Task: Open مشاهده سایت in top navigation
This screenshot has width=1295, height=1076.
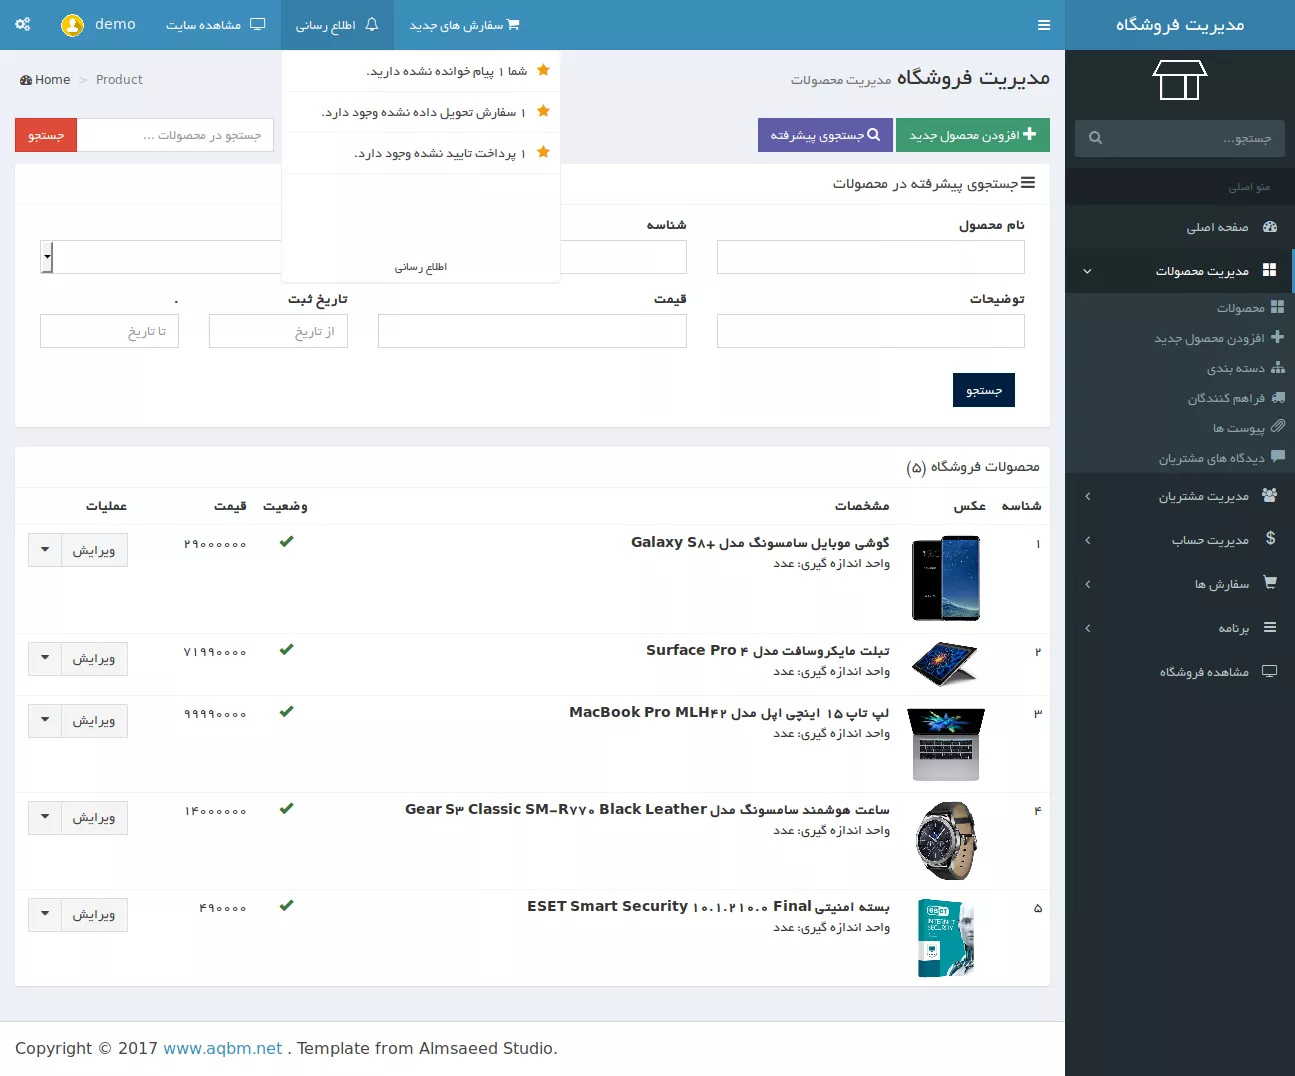Action: pyautogui.click(x=216, y=25)
